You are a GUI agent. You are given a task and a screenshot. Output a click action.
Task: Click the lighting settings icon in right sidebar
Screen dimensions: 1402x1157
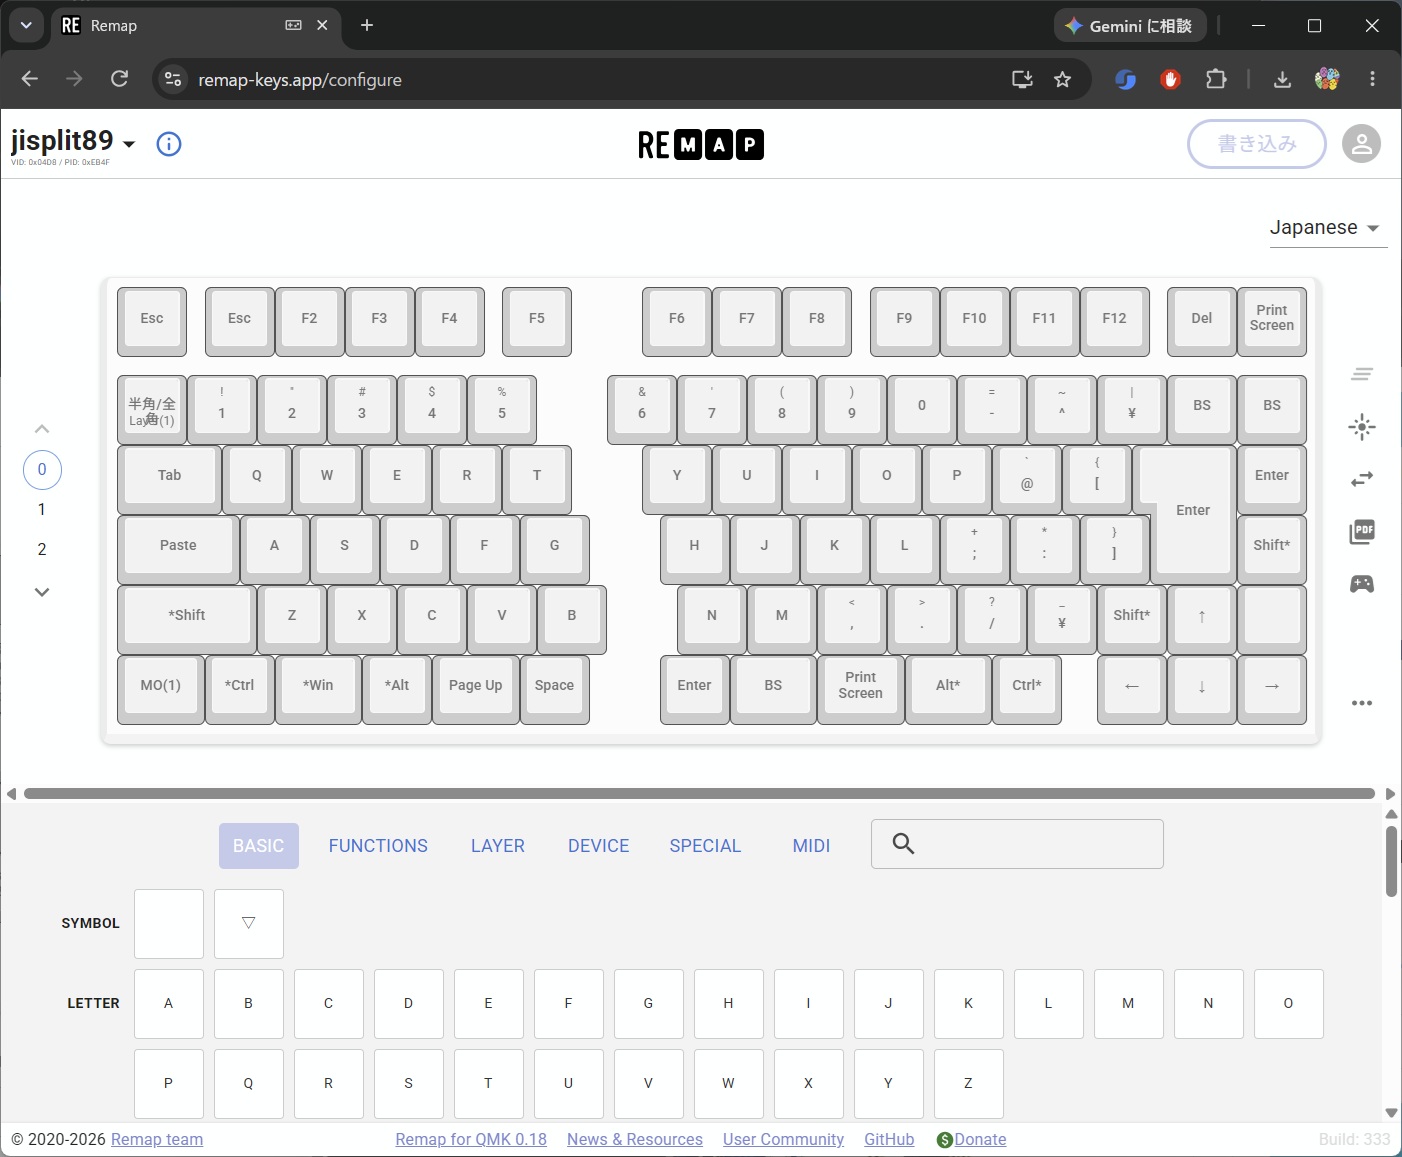(x=1361, y=428)
